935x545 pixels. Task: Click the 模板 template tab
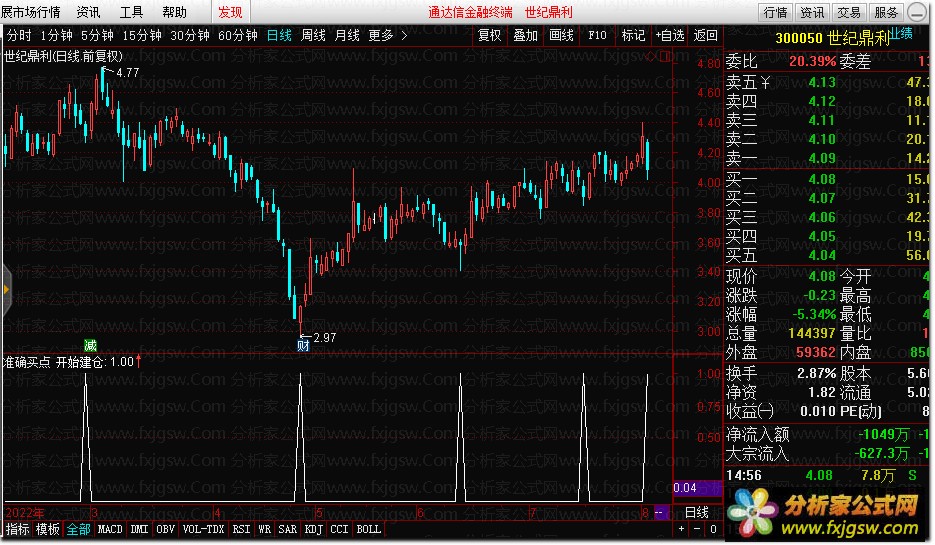tap(47, 529)
